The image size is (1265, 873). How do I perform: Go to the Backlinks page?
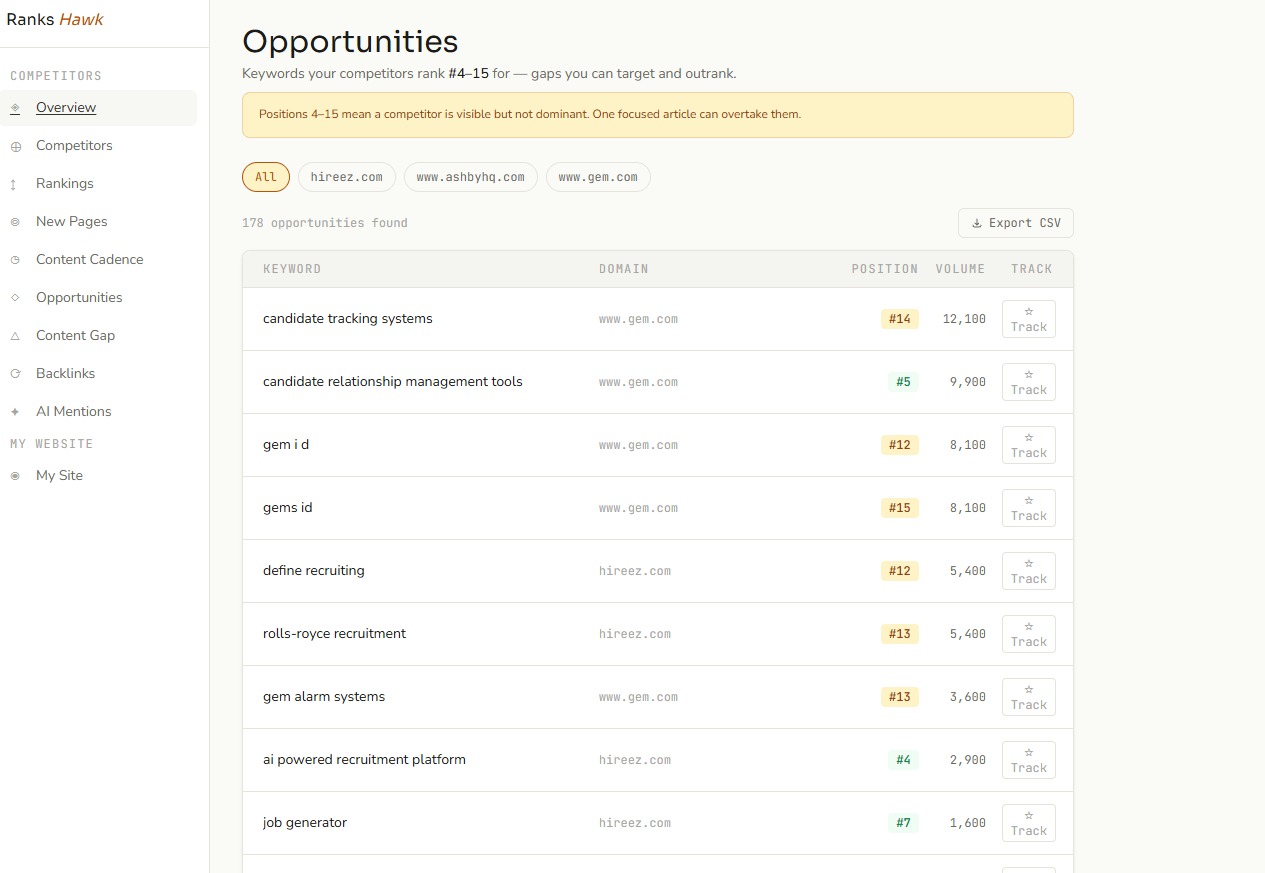coord(99,374)
